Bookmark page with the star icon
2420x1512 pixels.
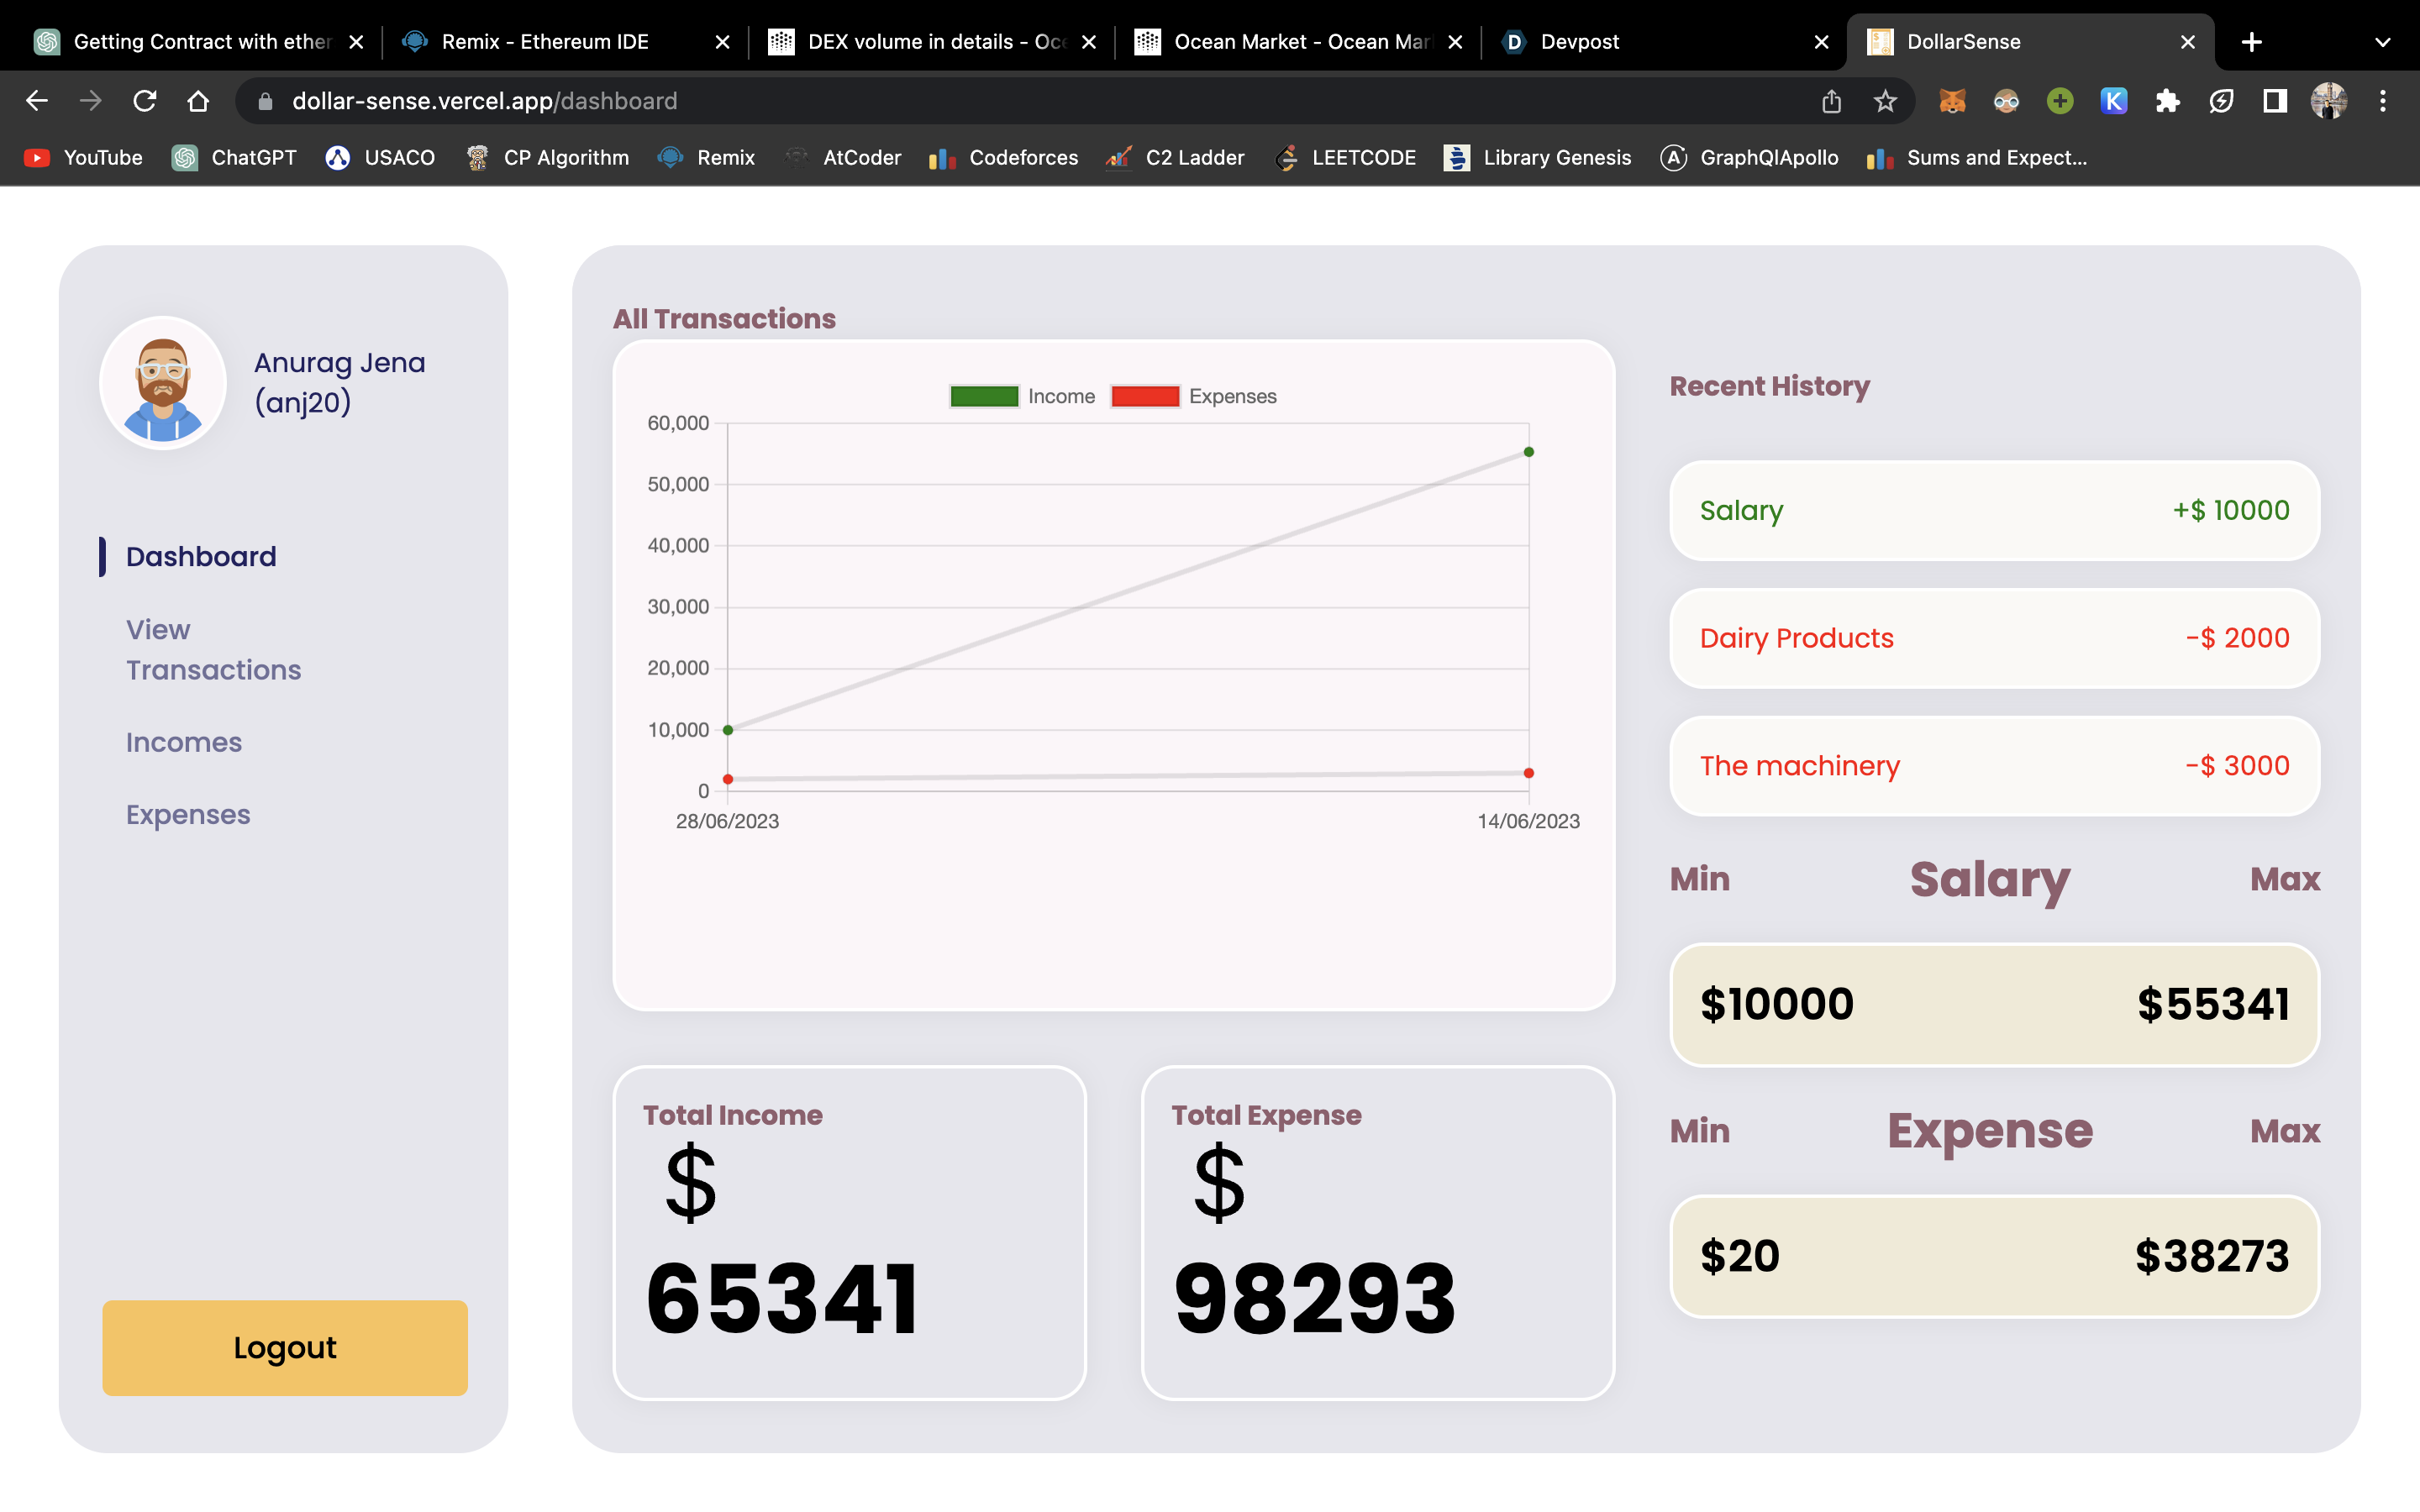1885,101
